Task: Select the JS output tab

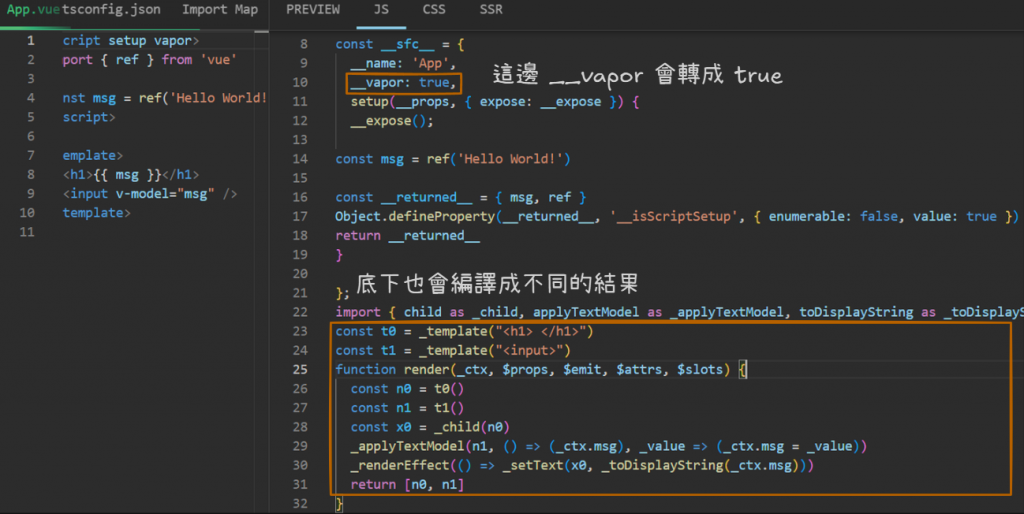Action: [x=381, y=10]
